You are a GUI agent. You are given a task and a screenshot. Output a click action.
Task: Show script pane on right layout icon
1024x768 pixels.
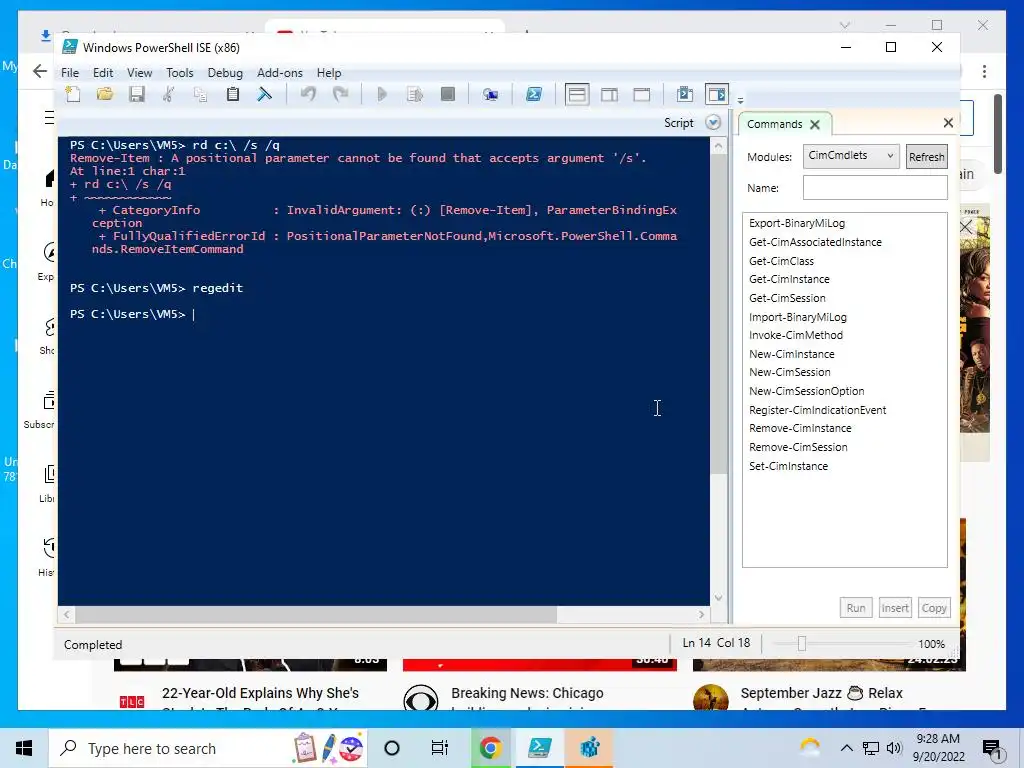click(609, 95)
